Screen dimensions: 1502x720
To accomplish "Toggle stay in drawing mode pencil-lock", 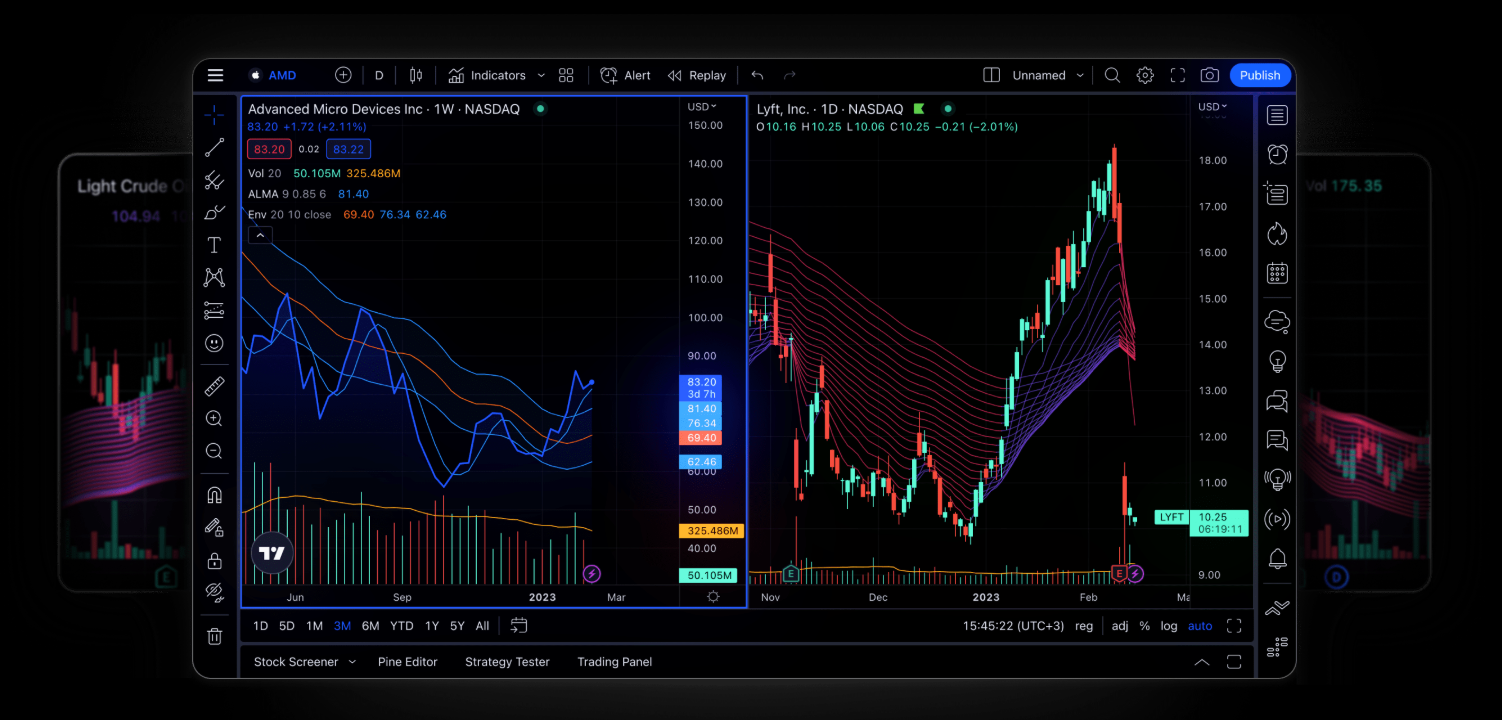I will click(x=214, y=527).
